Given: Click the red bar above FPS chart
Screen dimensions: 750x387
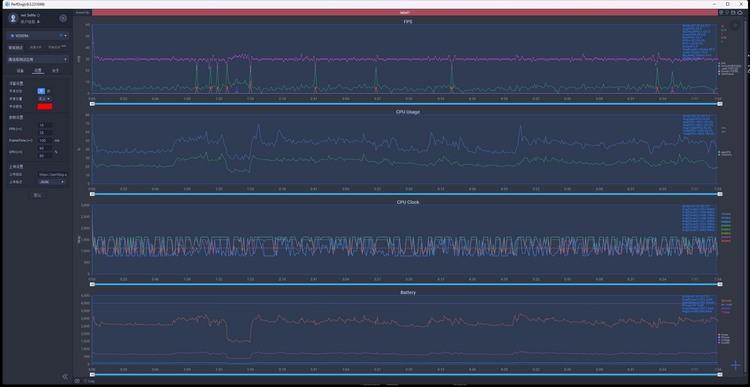Looking at the screenshot, I should (x=405, y=12).
